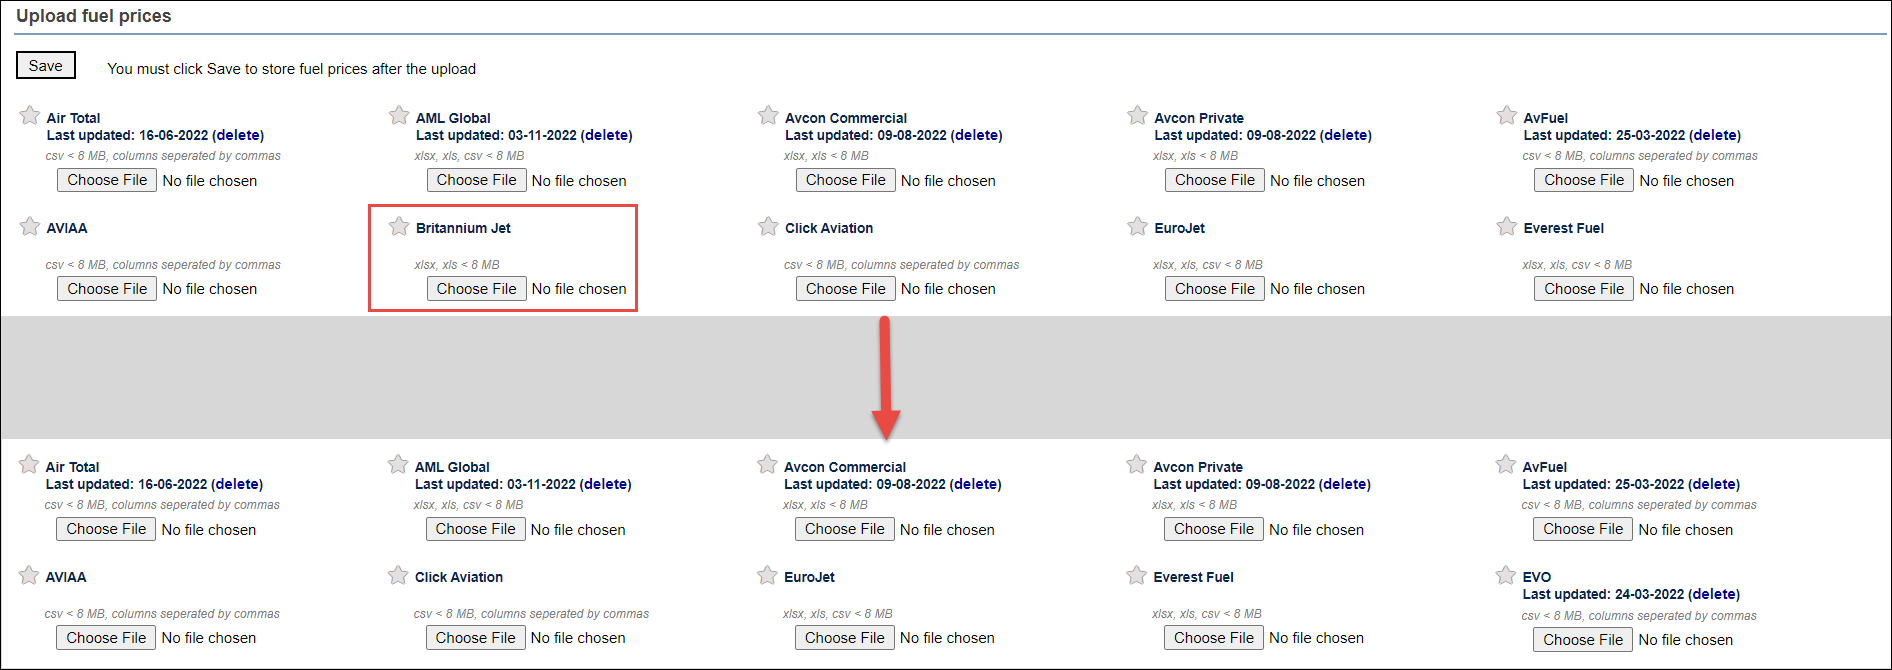Choose File for Britannium Jet

tap(477, 289)
